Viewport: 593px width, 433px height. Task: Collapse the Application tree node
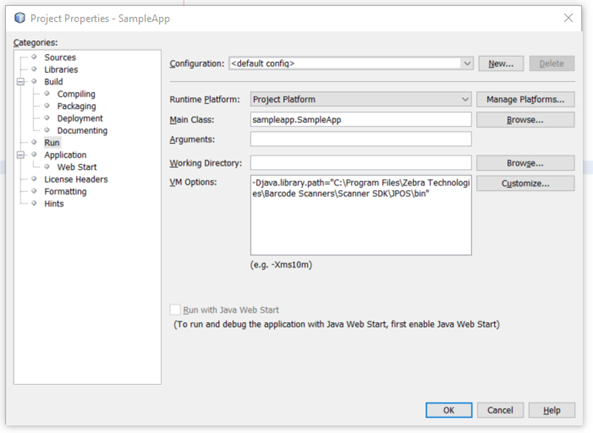(21, 155)
